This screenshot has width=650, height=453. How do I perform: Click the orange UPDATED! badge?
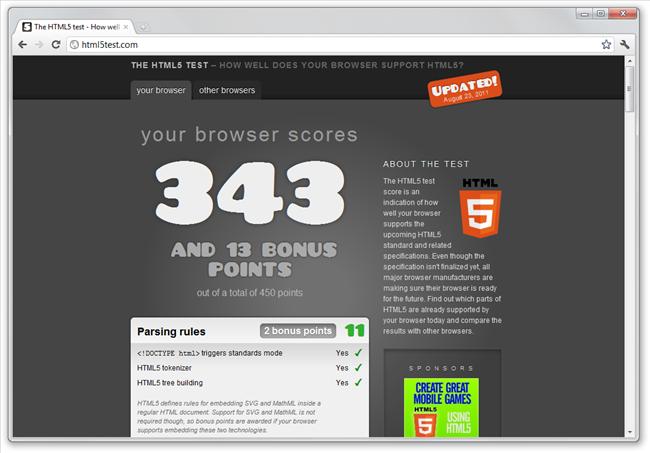(x=465, y=89)
